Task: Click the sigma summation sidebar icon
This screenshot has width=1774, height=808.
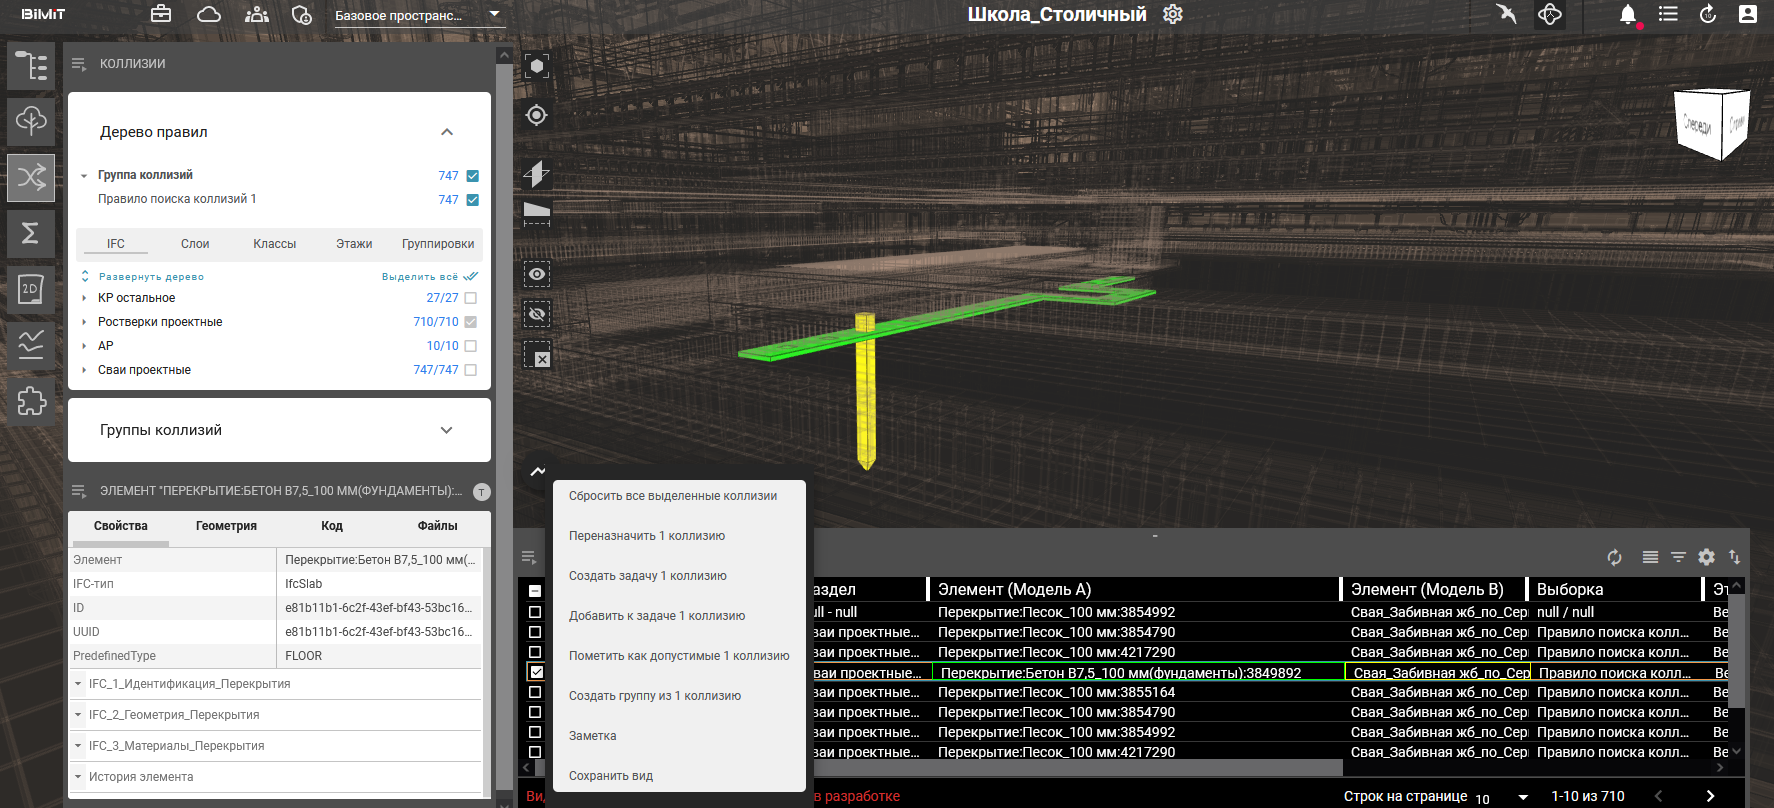Action: 31,233
